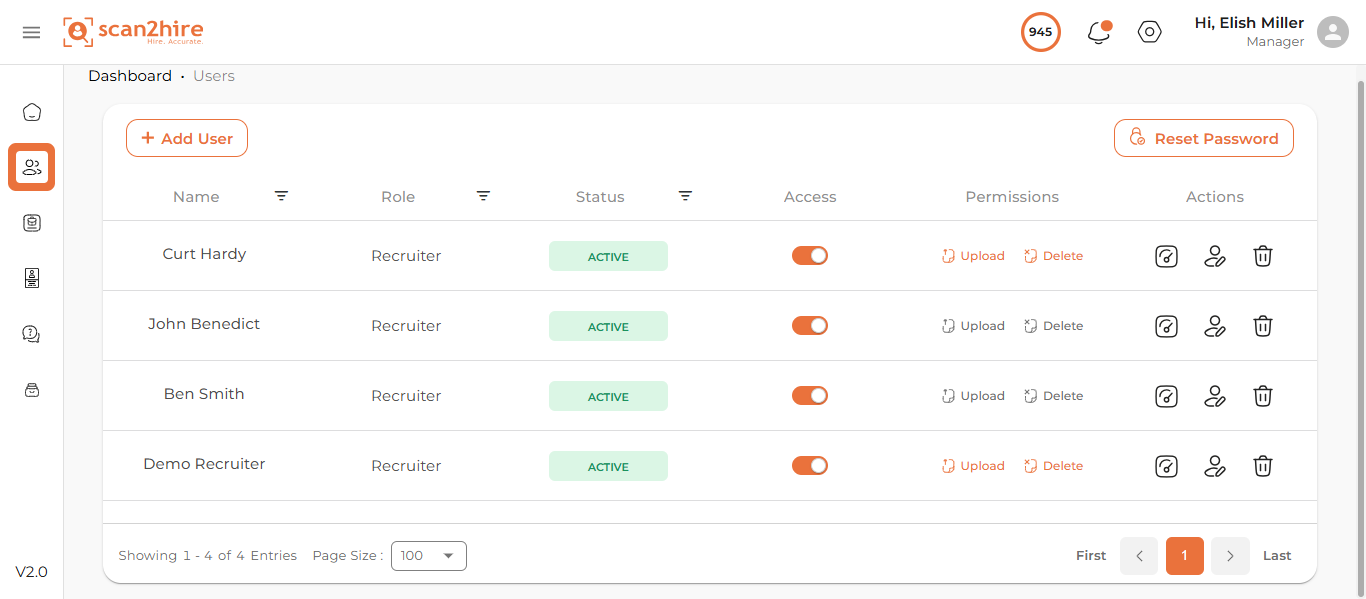Open the support chat icon in sidebar
Image resolution: width=1366 pixels, height=599 pixels.
pos(32,334)
